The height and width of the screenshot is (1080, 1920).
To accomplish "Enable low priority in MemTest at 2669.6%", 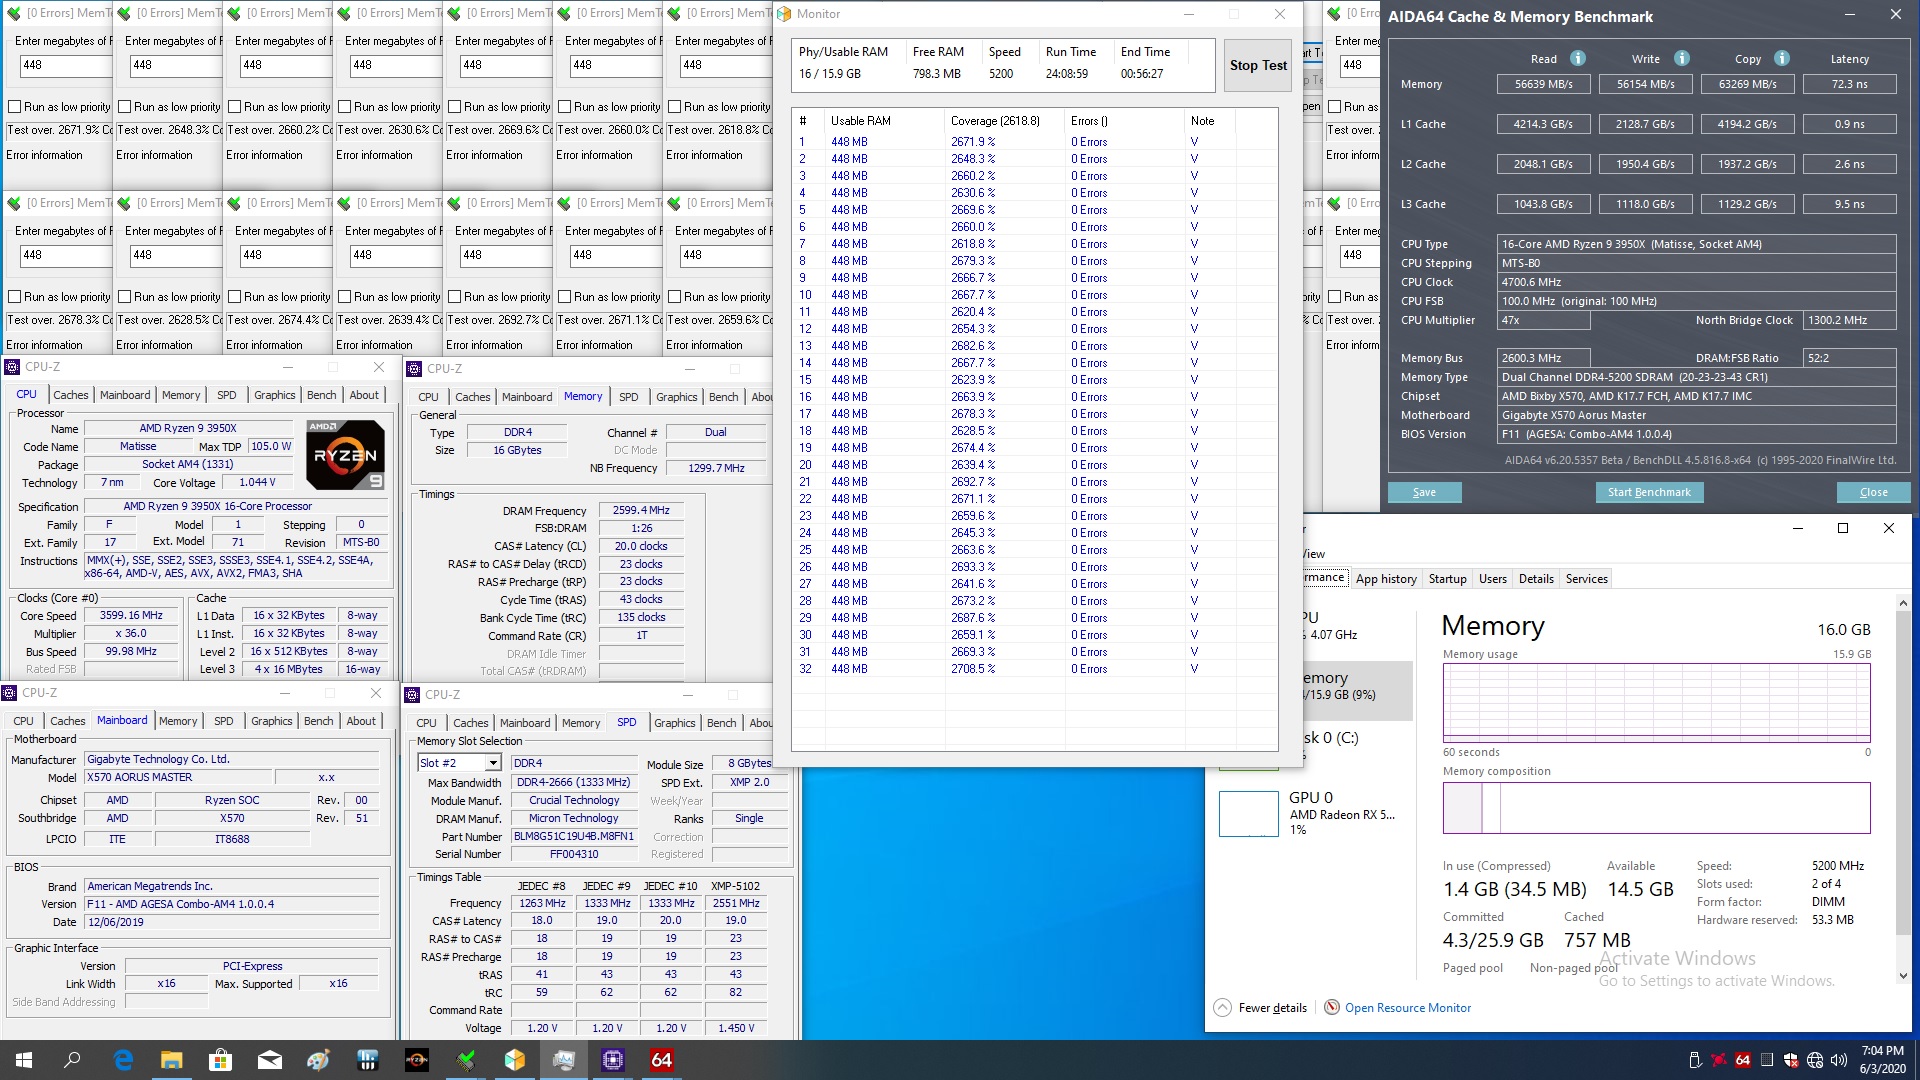I will point(455,107).
